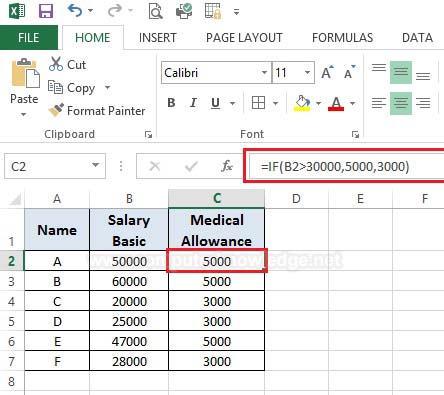Click the Insert Function fx icon
Image resolution: width=444 pixels, height=395 pixels.
[x=227, y=166]
